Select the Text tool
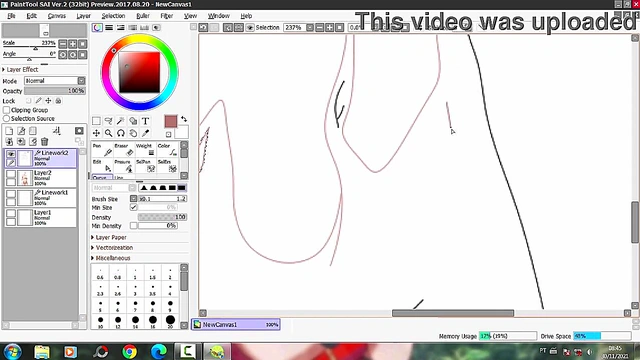Viewport: 640px width, 360px height. [145, 121]
